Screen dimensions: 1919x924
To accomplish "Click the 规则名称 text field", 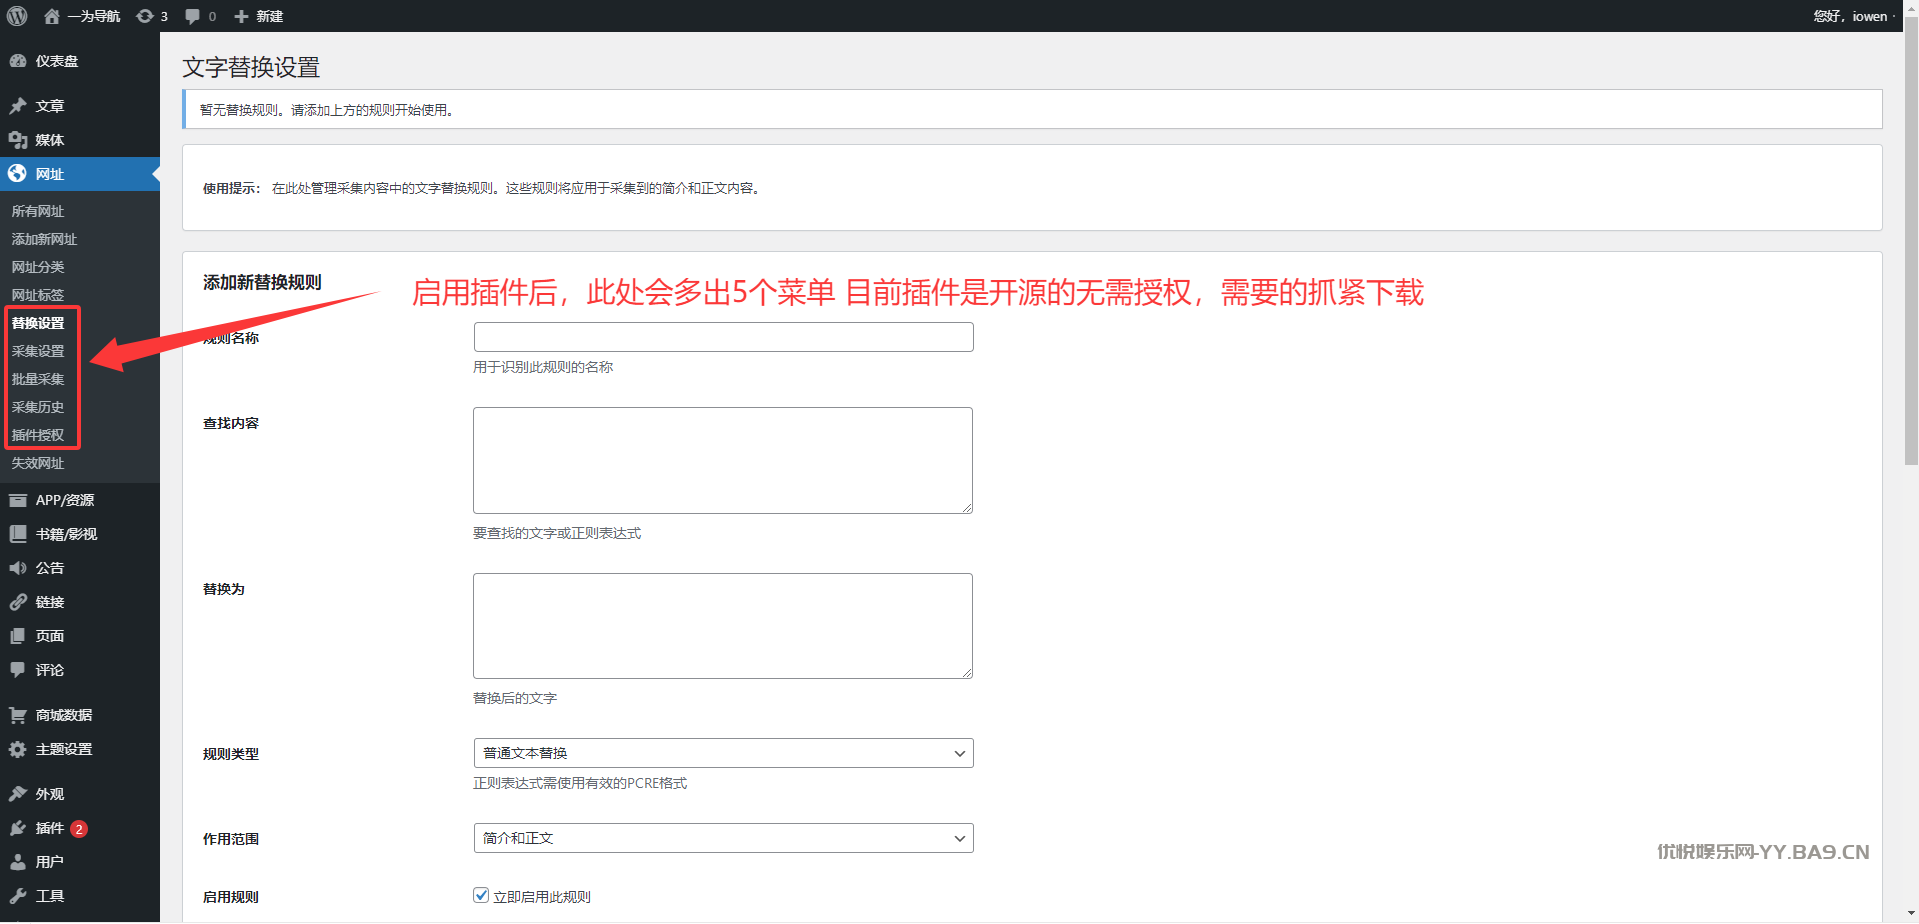I will click(x=723, y=337).
